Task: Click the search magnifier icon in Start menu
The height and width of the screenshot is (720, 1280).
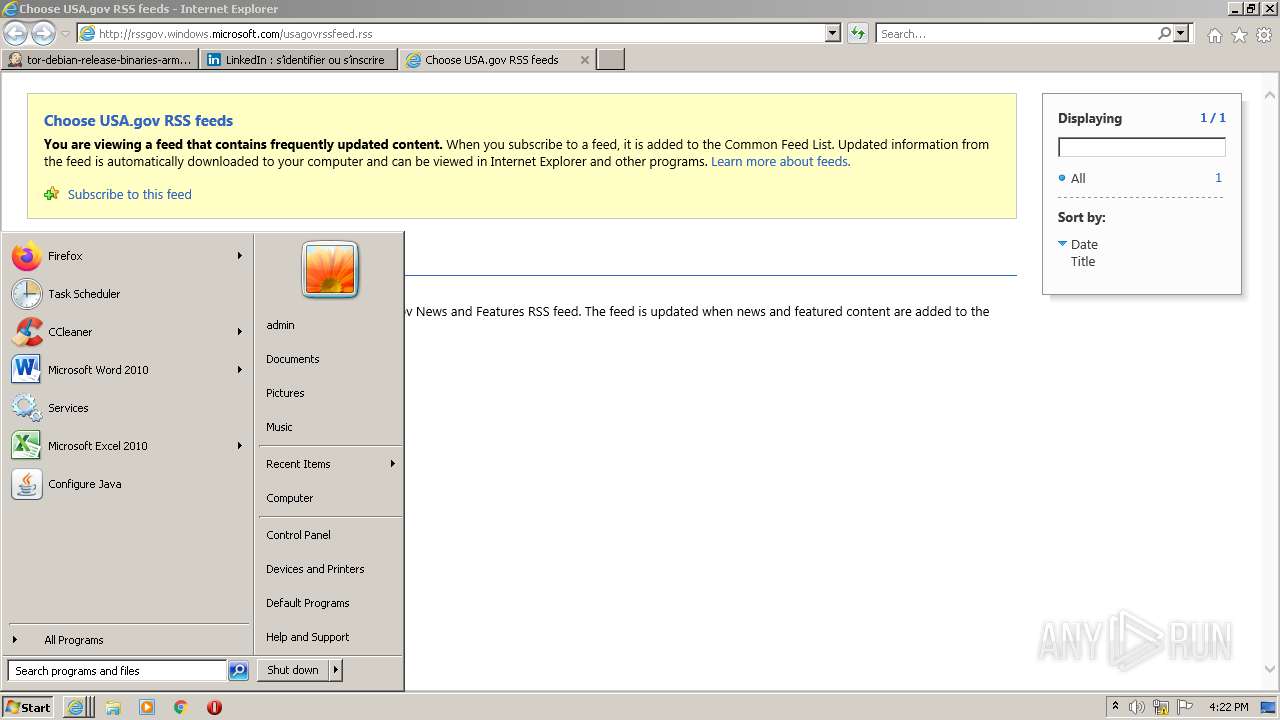Action: coord(238,671)
